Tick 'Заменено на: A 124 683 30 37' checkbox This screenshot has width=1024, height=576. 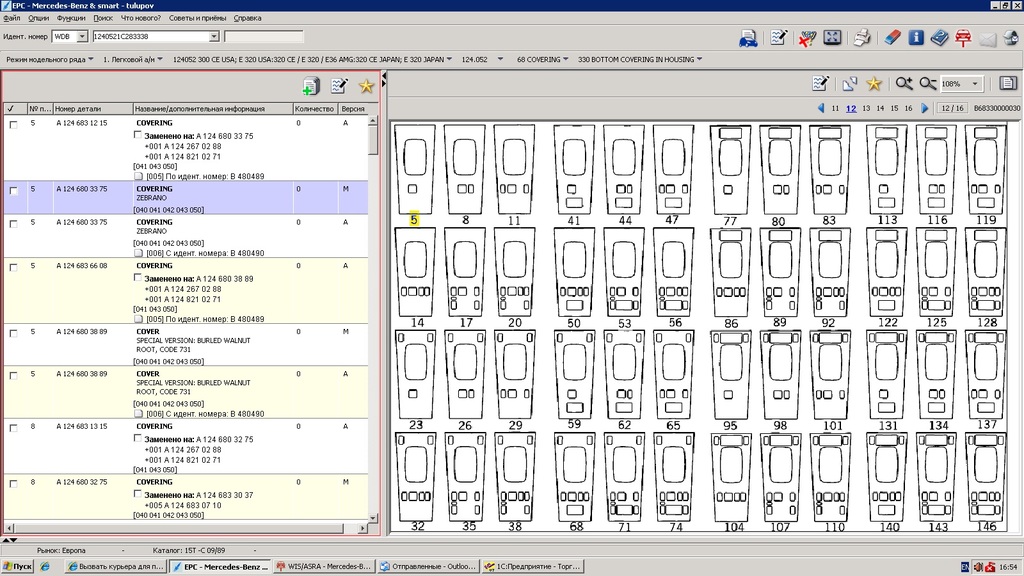[138, 494]
